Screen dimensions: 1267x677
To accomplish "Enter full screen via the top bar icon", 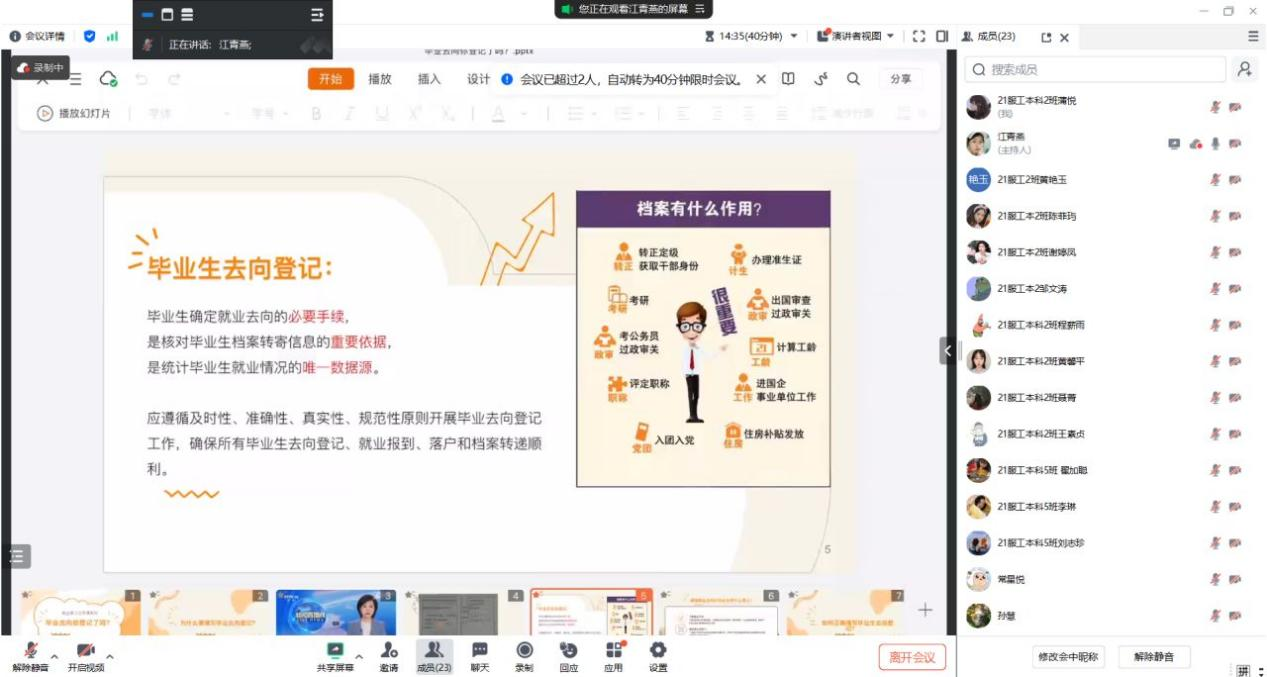I will [918, 36].
